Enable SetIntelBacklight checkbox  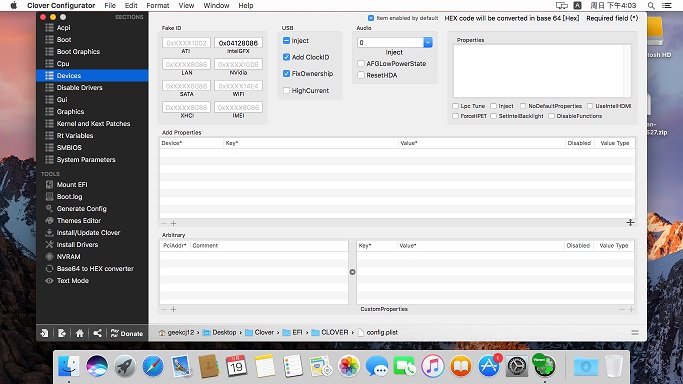pyautogui.click(x=494, y=116)
